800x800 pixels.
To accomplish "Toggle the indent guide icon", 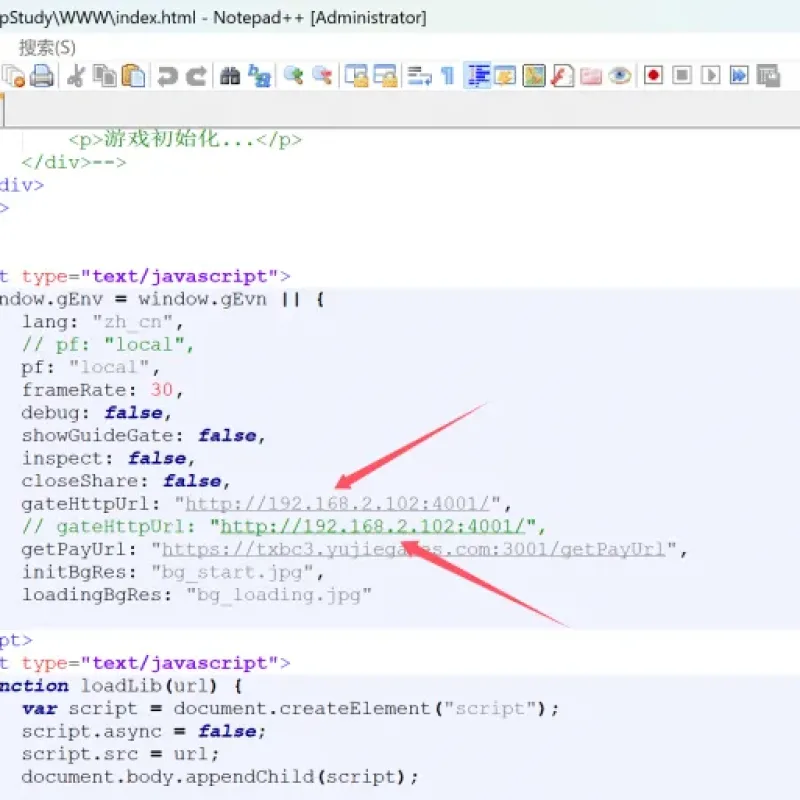I will coord(478,76).
